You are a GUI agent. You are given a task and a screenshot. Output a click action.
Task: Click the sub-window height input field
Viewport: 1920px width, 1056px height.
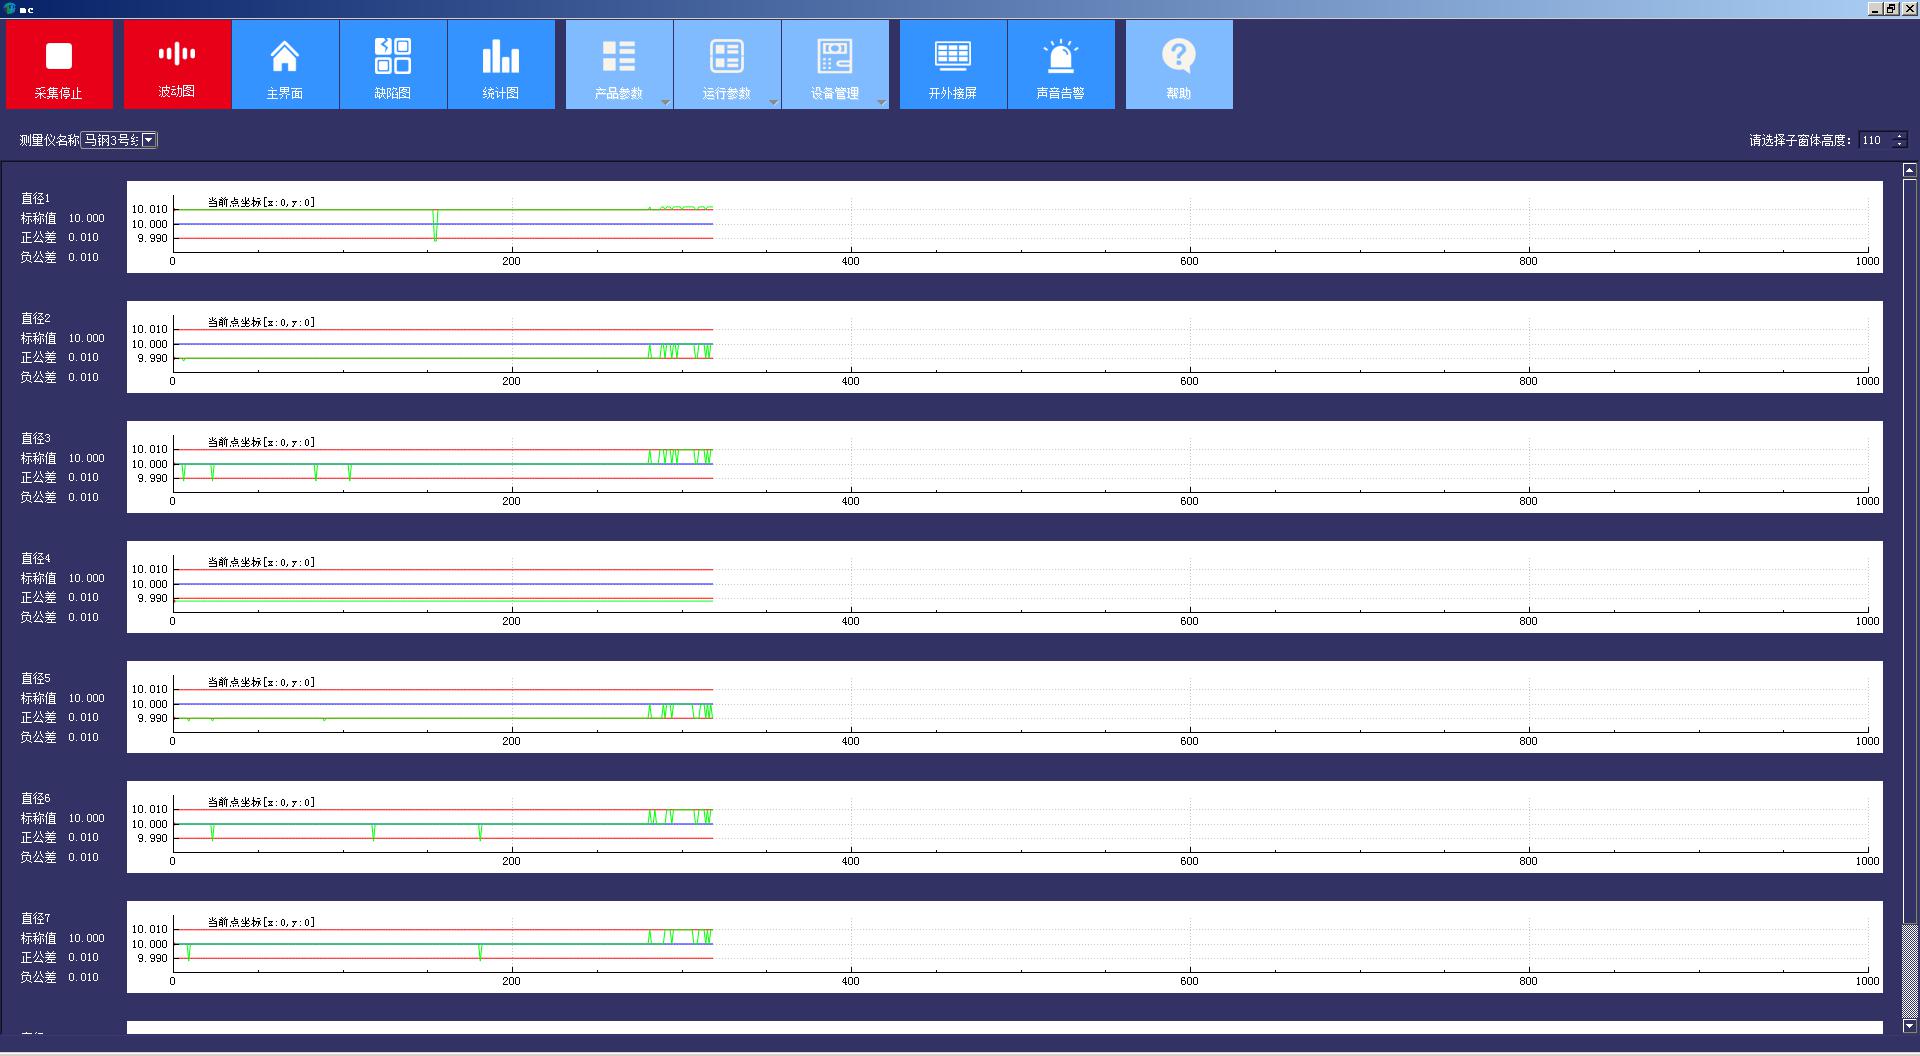click(x=1874, y=140)
